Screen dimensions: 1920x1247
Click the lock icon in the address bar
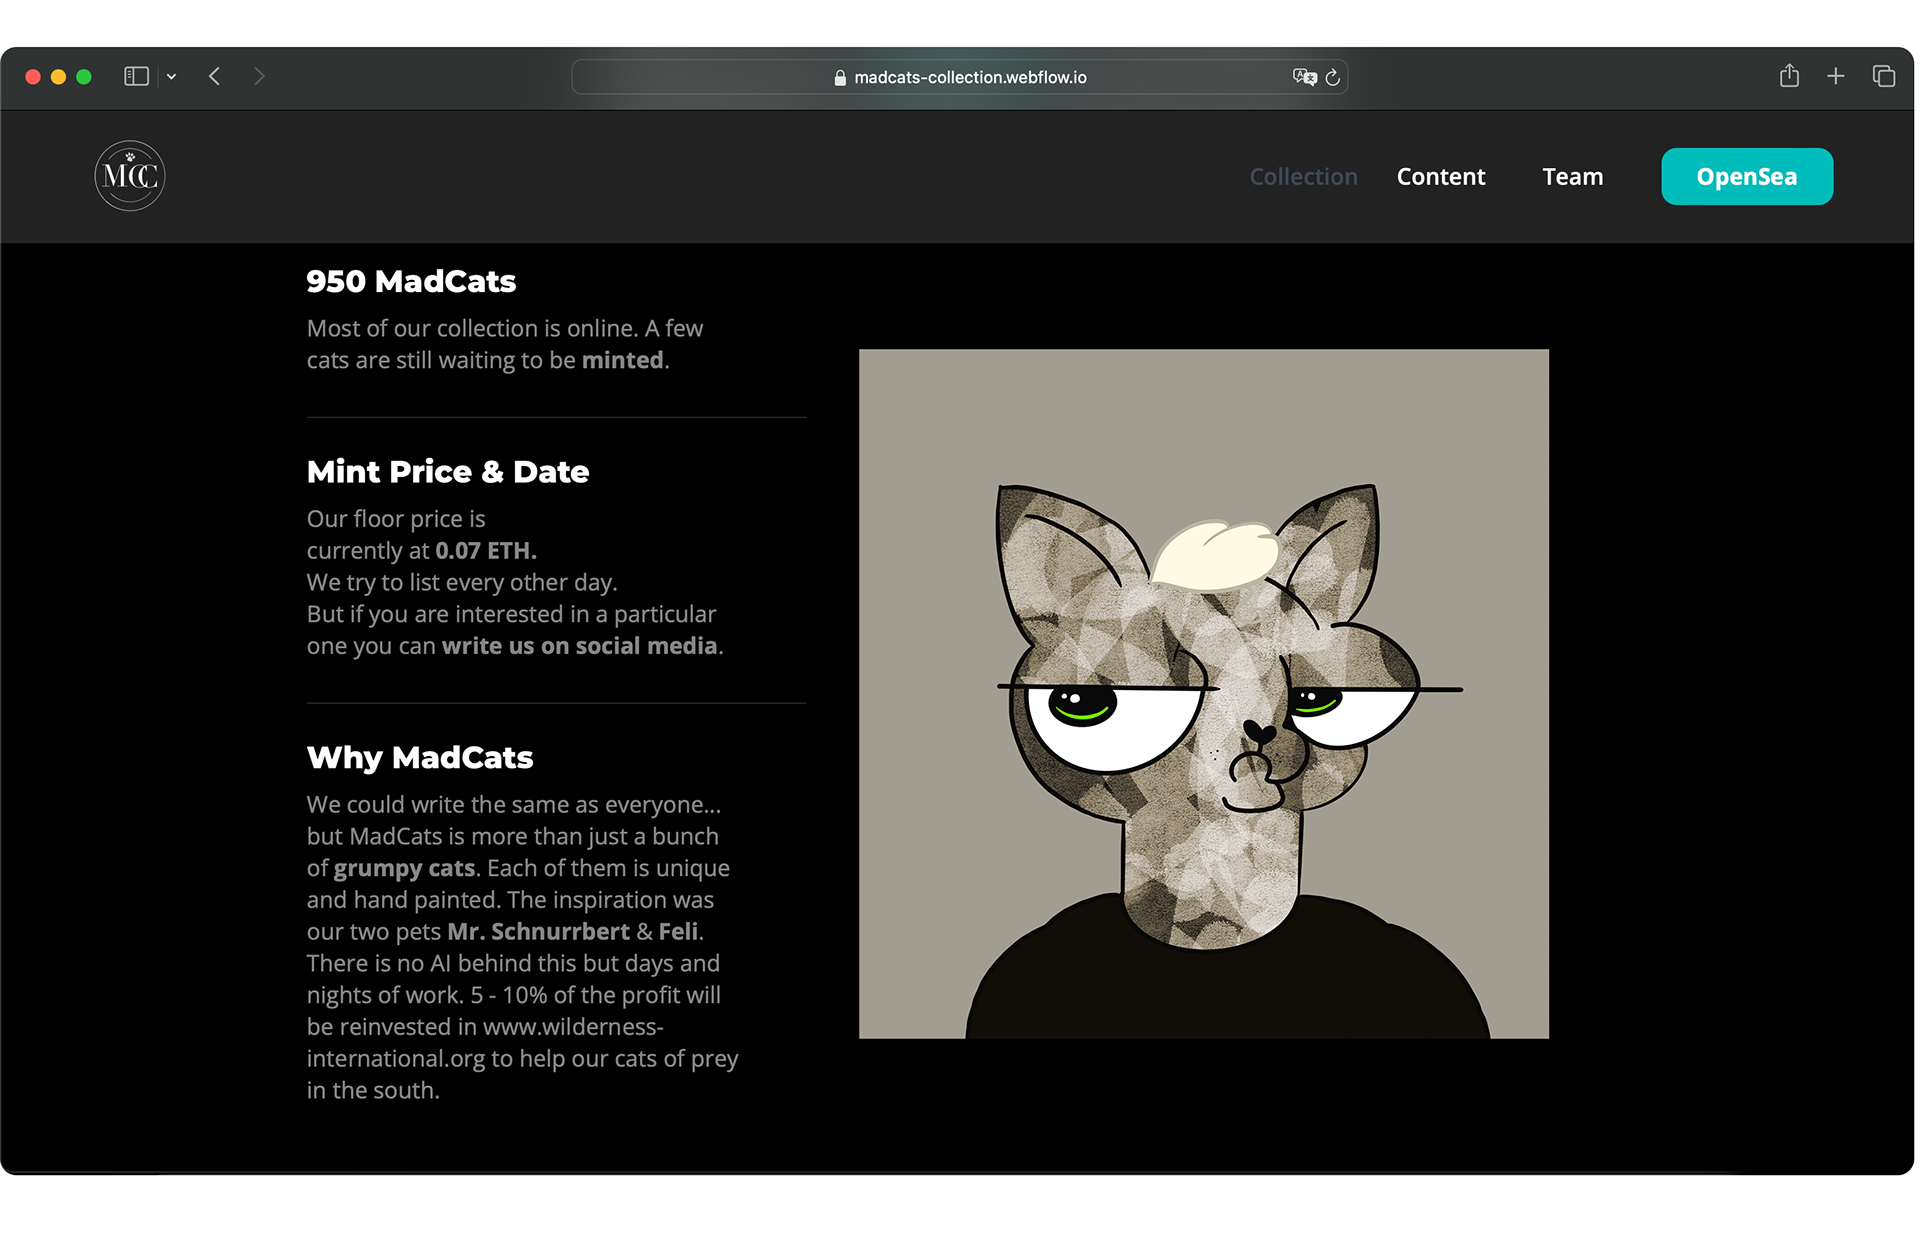coord(840,77)
